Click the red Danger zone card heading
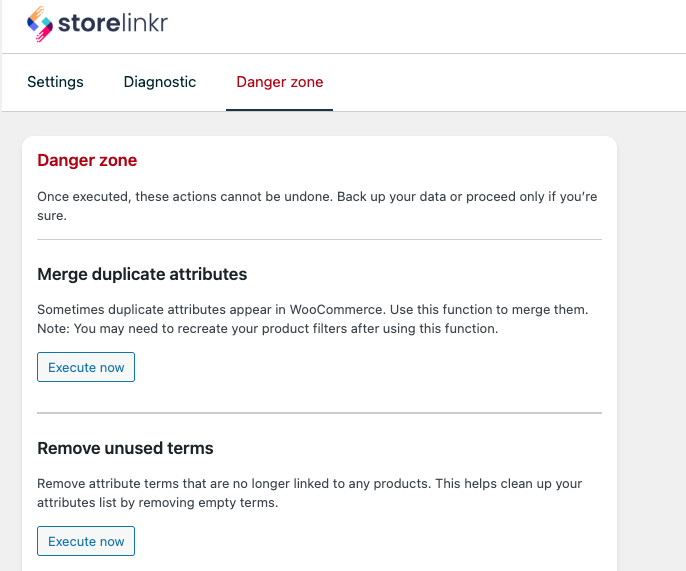The image size is (686, 571). click(87, 160)
